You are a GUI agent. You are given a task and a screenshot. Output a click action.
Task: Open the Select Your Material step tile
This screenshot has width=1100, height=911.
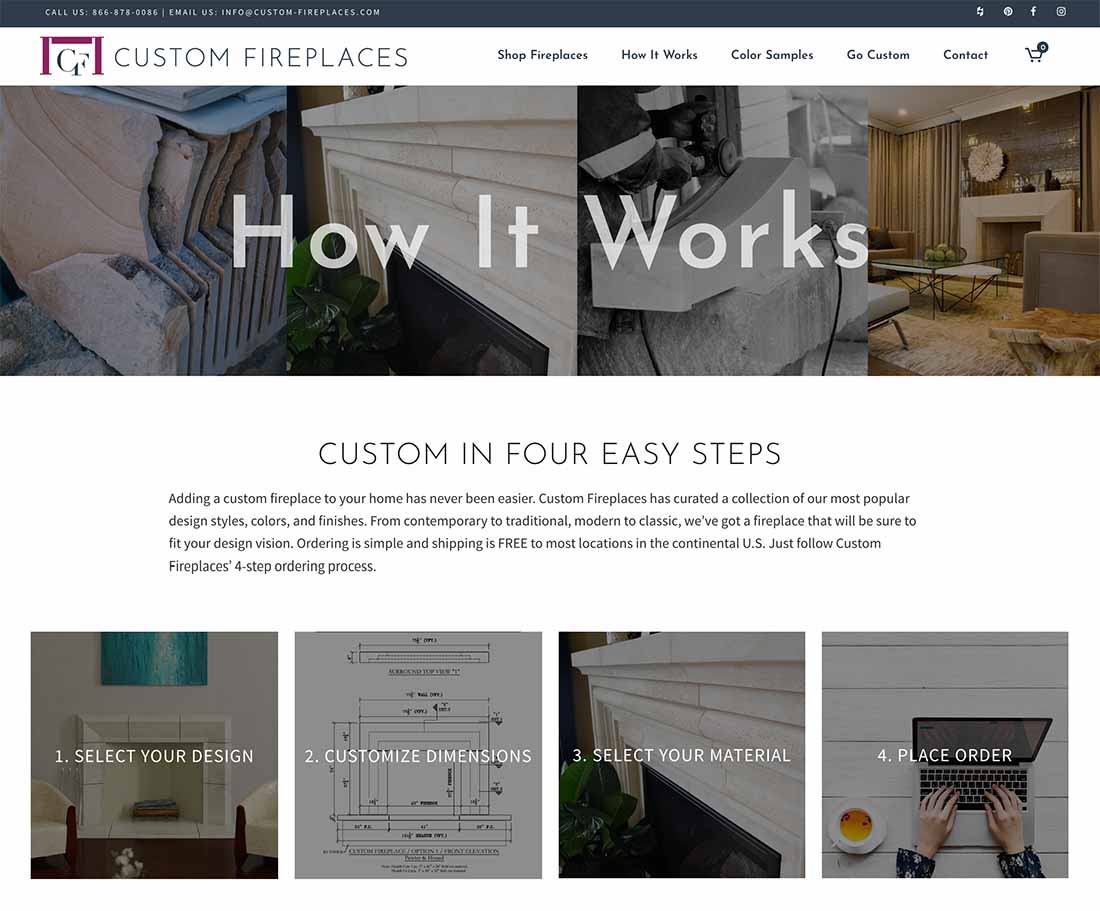pyautogui.click(x=682, y=755)
